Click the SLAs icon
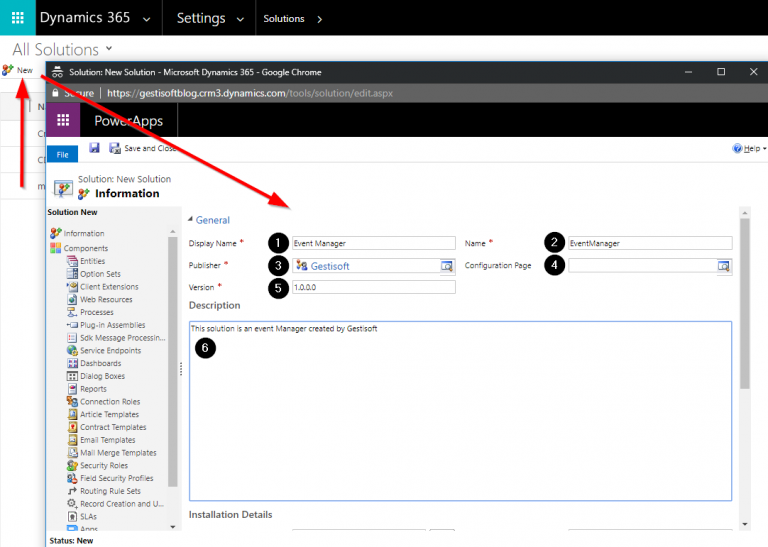 [x=72, y=516]
